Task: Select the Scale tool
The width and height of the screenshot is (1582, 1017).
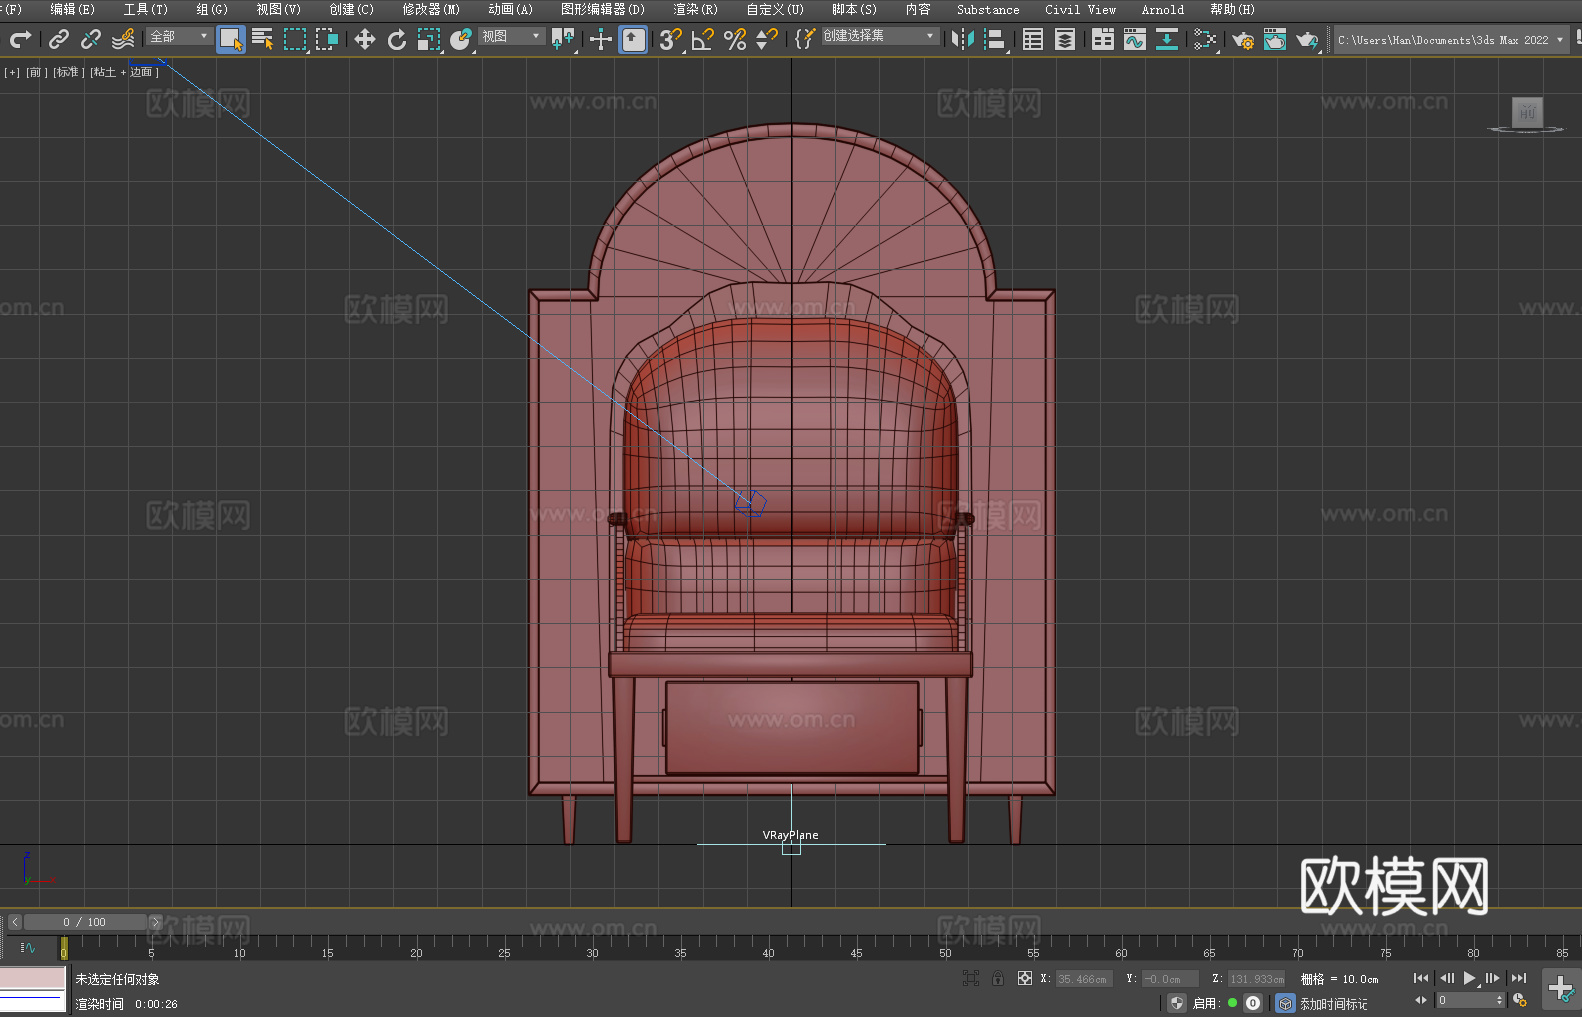Action: click(429, 39)
